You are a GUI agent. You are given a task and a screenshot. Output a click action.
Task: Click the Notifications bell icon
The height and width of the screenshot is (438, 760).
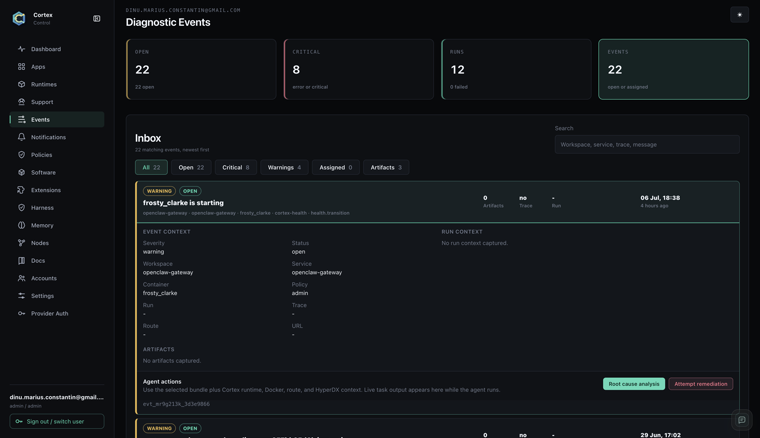pyautogui.click(x=21, y=137)
